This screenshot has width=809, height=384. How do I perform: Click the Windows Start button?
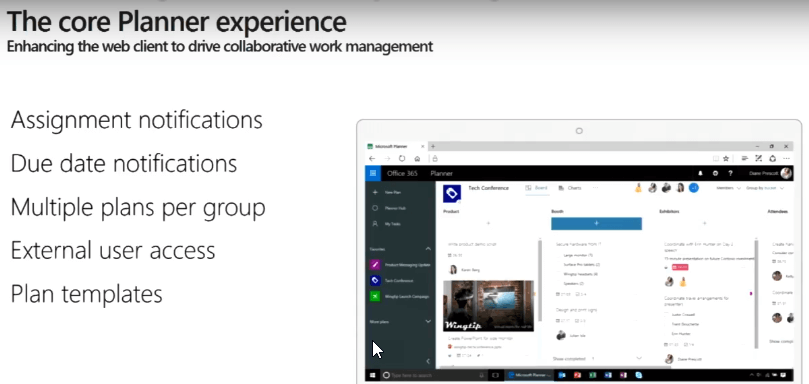[373, 375]
